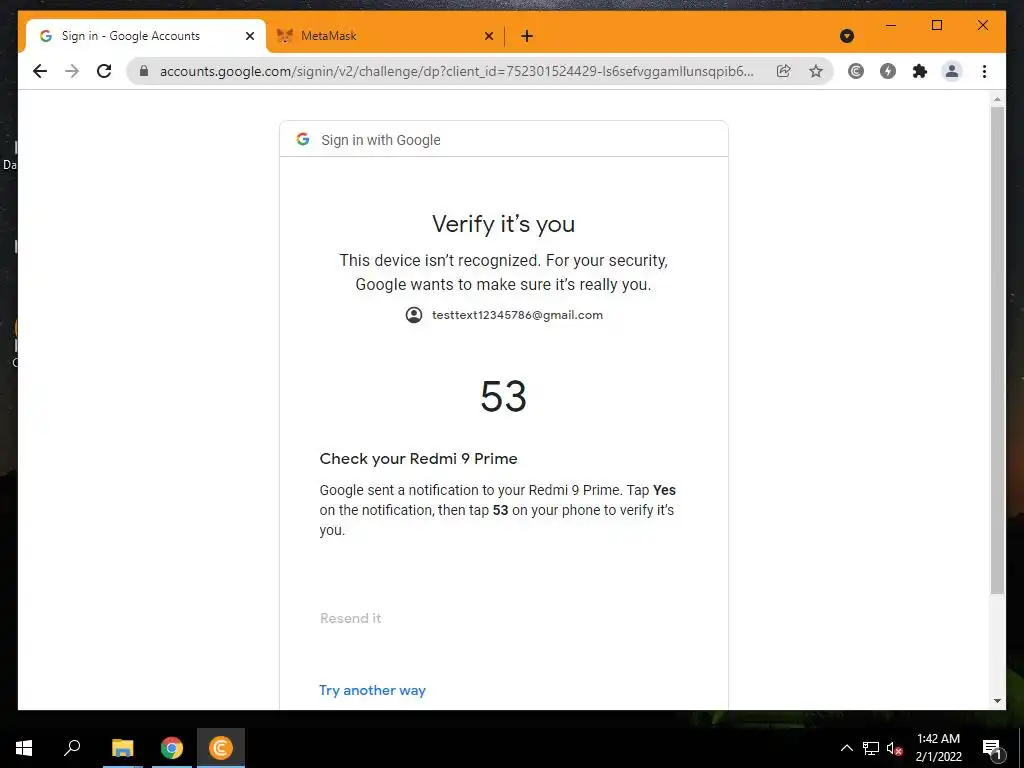Open a new browser tab
Image resolution: width=1024 pixels, height=768 pixels.
[527, 36]
